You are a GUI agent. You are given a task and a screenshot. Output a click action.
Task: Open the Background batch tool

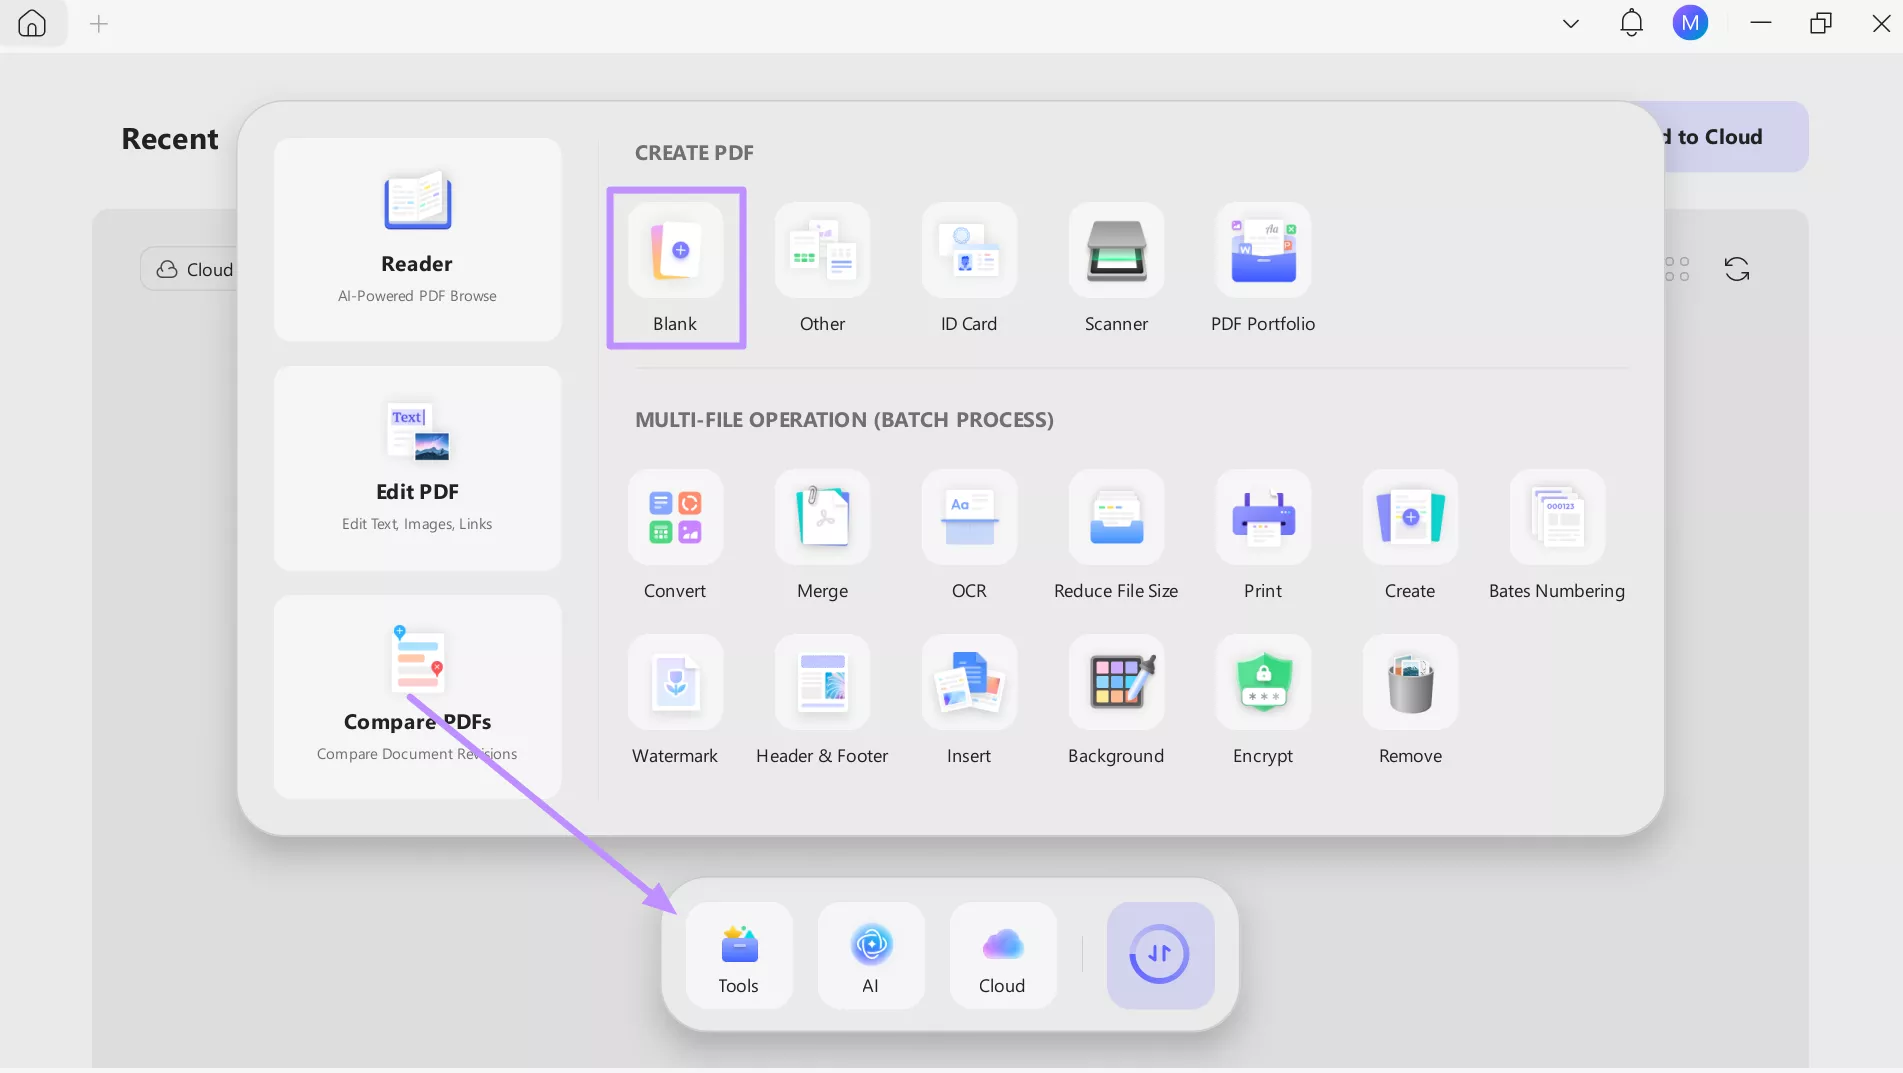[1115, 700]
